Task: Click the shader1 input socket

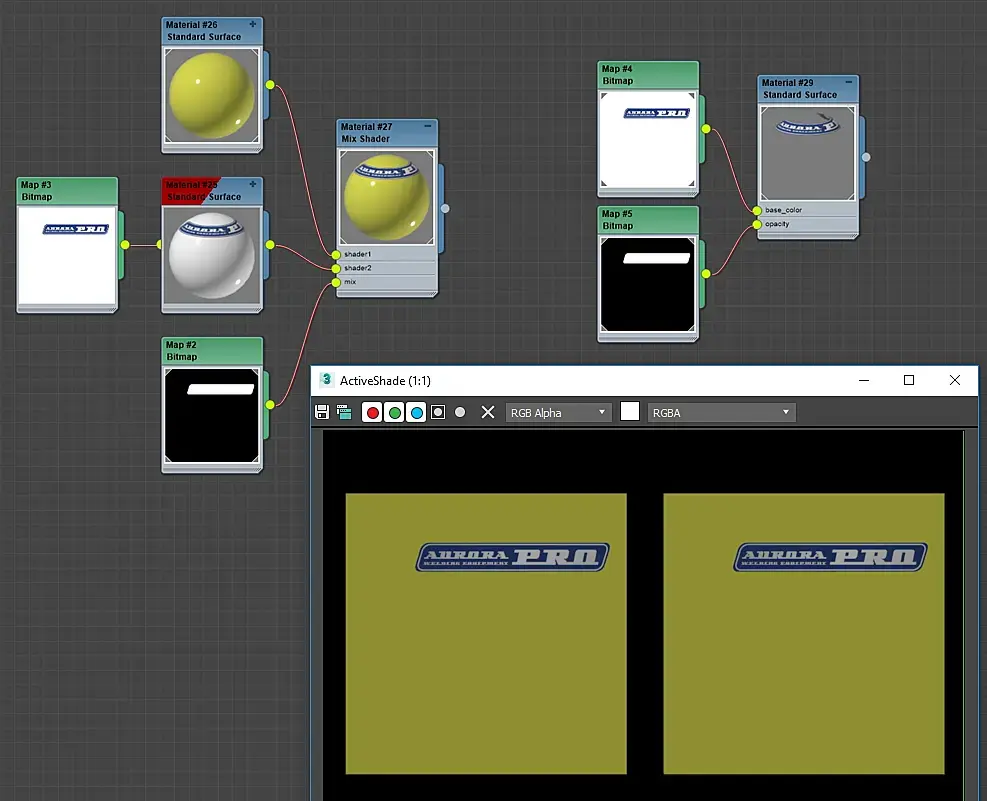Action: (x=336, y=254)
